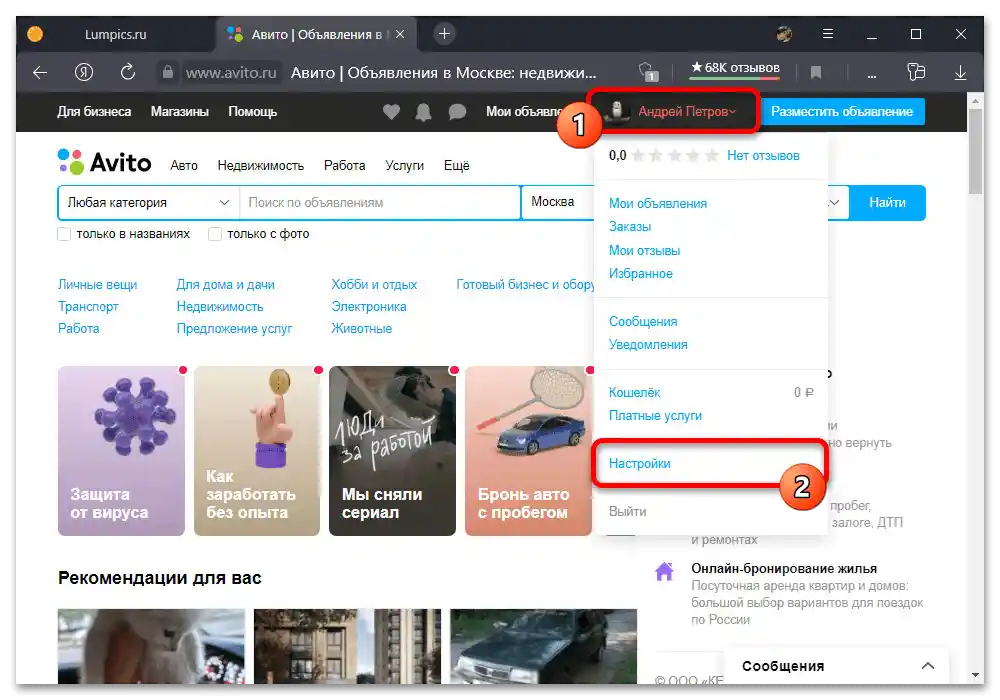1000x700 pixels.
Task: Open the Услуги top category
Action: tap(404, 166)
